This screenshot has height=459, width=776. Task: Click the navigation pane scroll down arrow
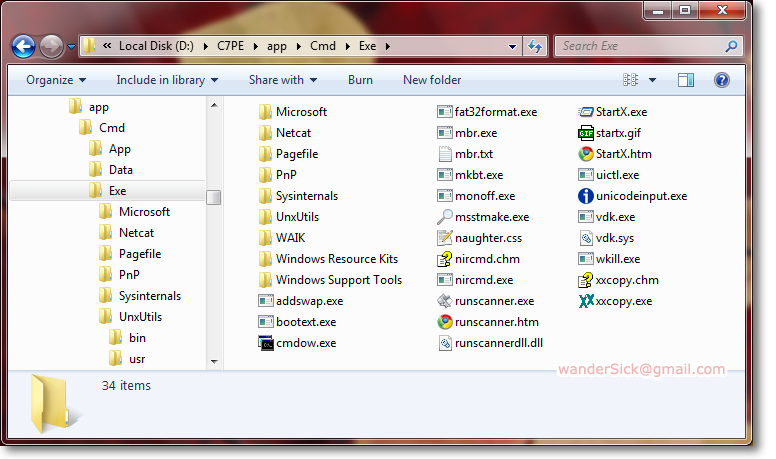[214, 361]
